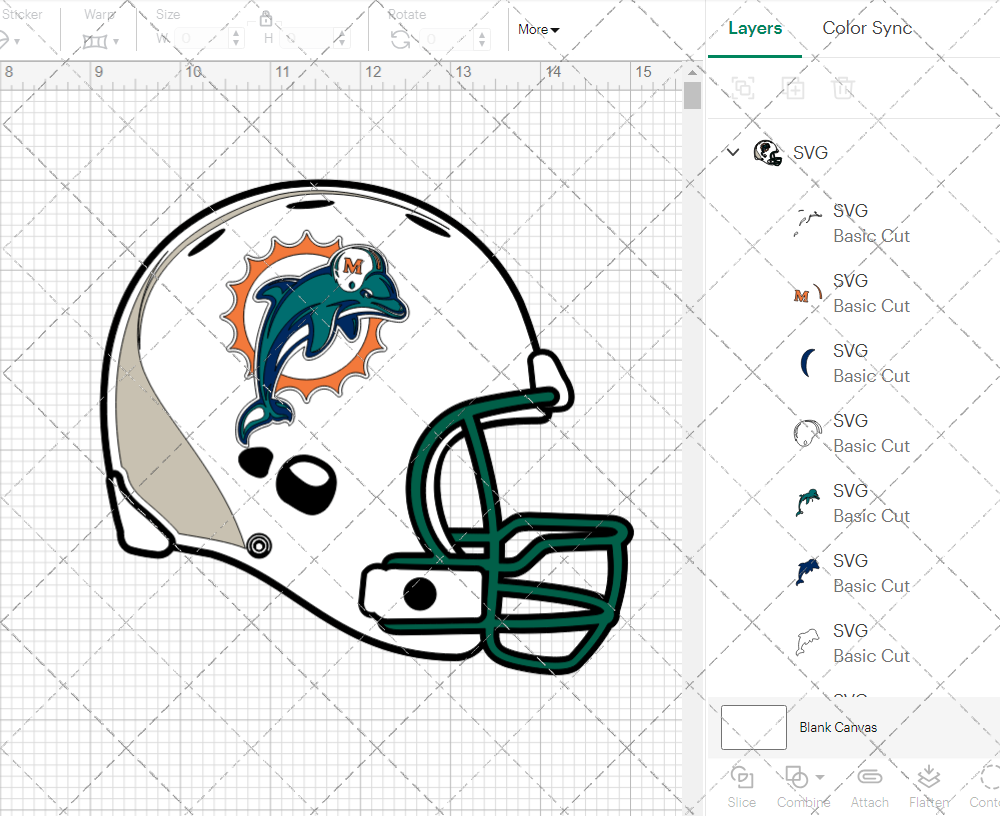
Task: Click the canvas vertical scrollbar thumb
Action: [x=693, y=97]
